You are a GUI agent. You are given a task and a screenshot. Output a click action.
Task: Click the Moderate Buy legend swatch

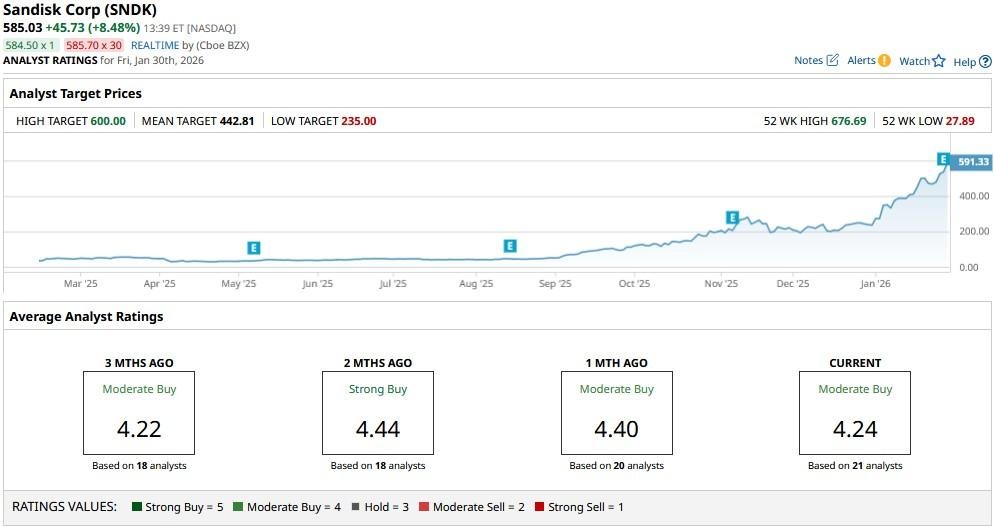click(x=238, y=507)
